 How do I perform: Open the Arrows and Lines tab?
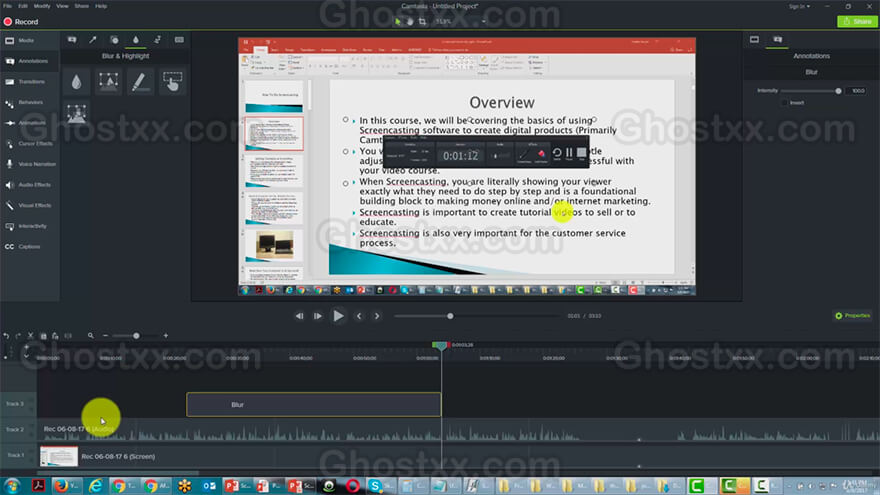click(93, 40)
